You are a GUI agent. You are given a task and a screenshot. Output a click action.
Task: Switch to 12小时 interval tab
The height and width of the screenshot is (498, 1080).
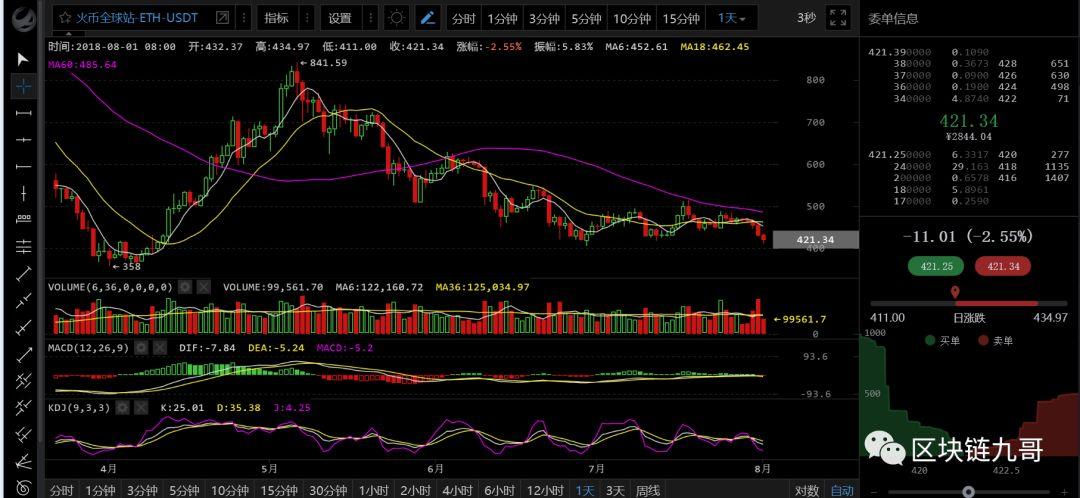(546, 490)
